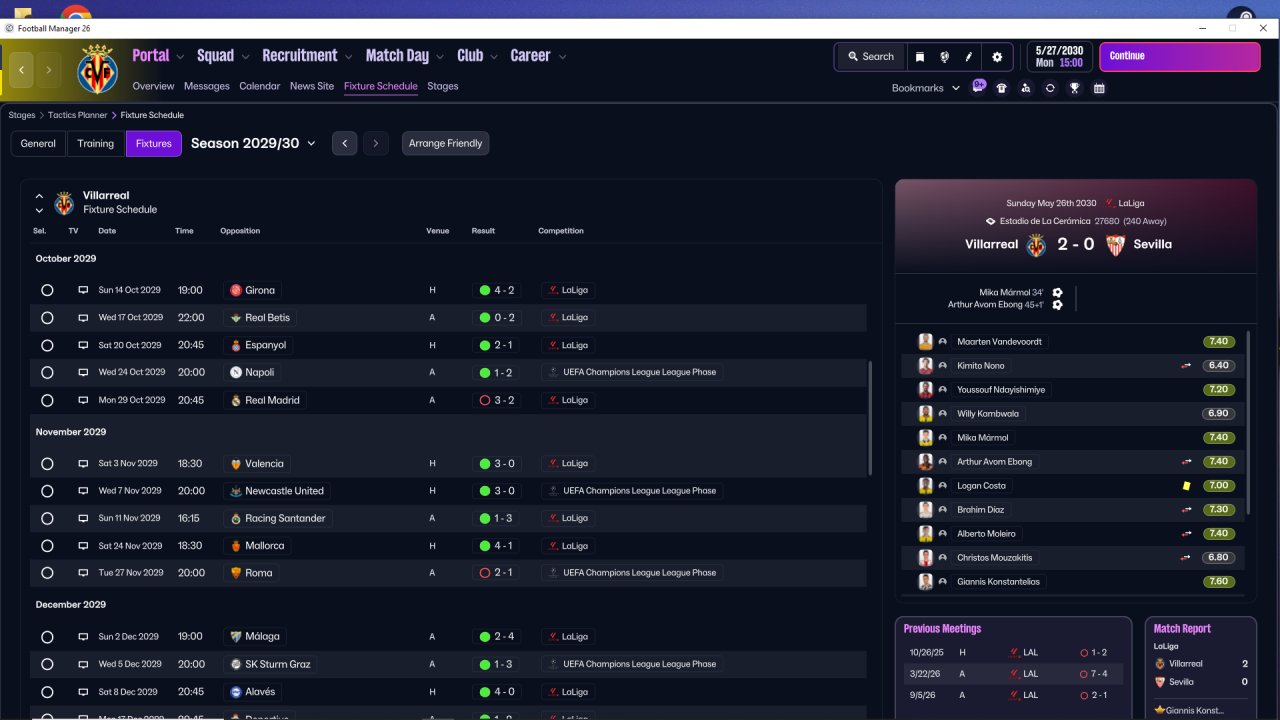Click the Villarreal club crest in header
Screen dimensions: 1280x720
tap(97, 69)
